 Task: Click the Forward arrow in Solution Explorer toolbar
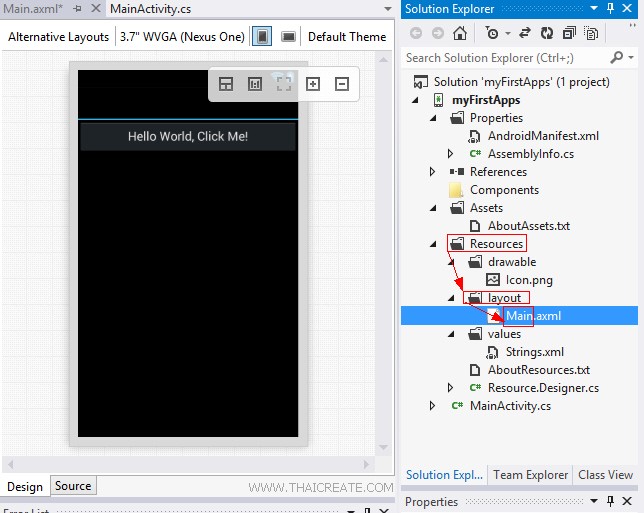(438, 33)
